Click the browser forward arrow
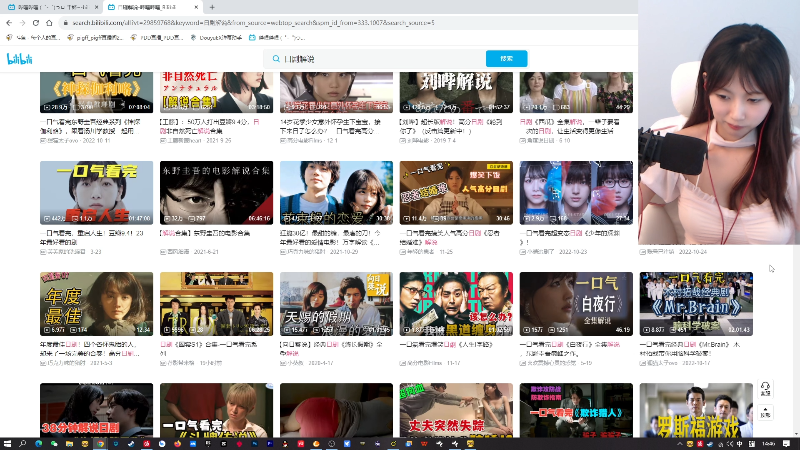This screenshot has width=800, height=450. tap(22, 23)
